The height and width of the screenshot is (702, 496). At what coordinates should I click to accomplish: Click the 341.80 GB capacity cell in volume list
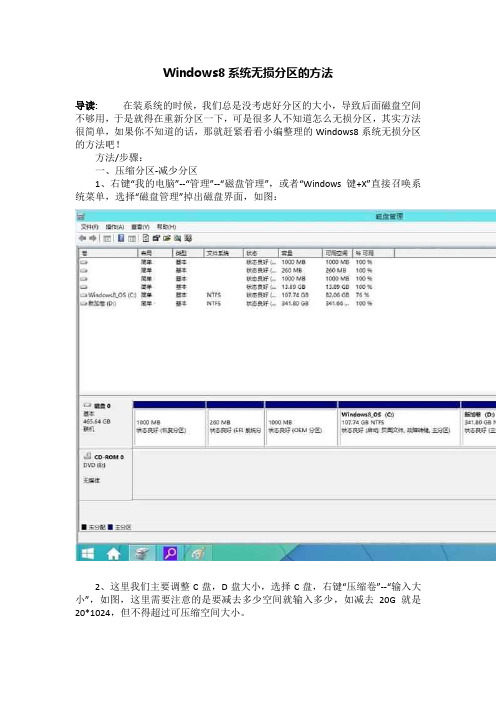tap(295, 304)
